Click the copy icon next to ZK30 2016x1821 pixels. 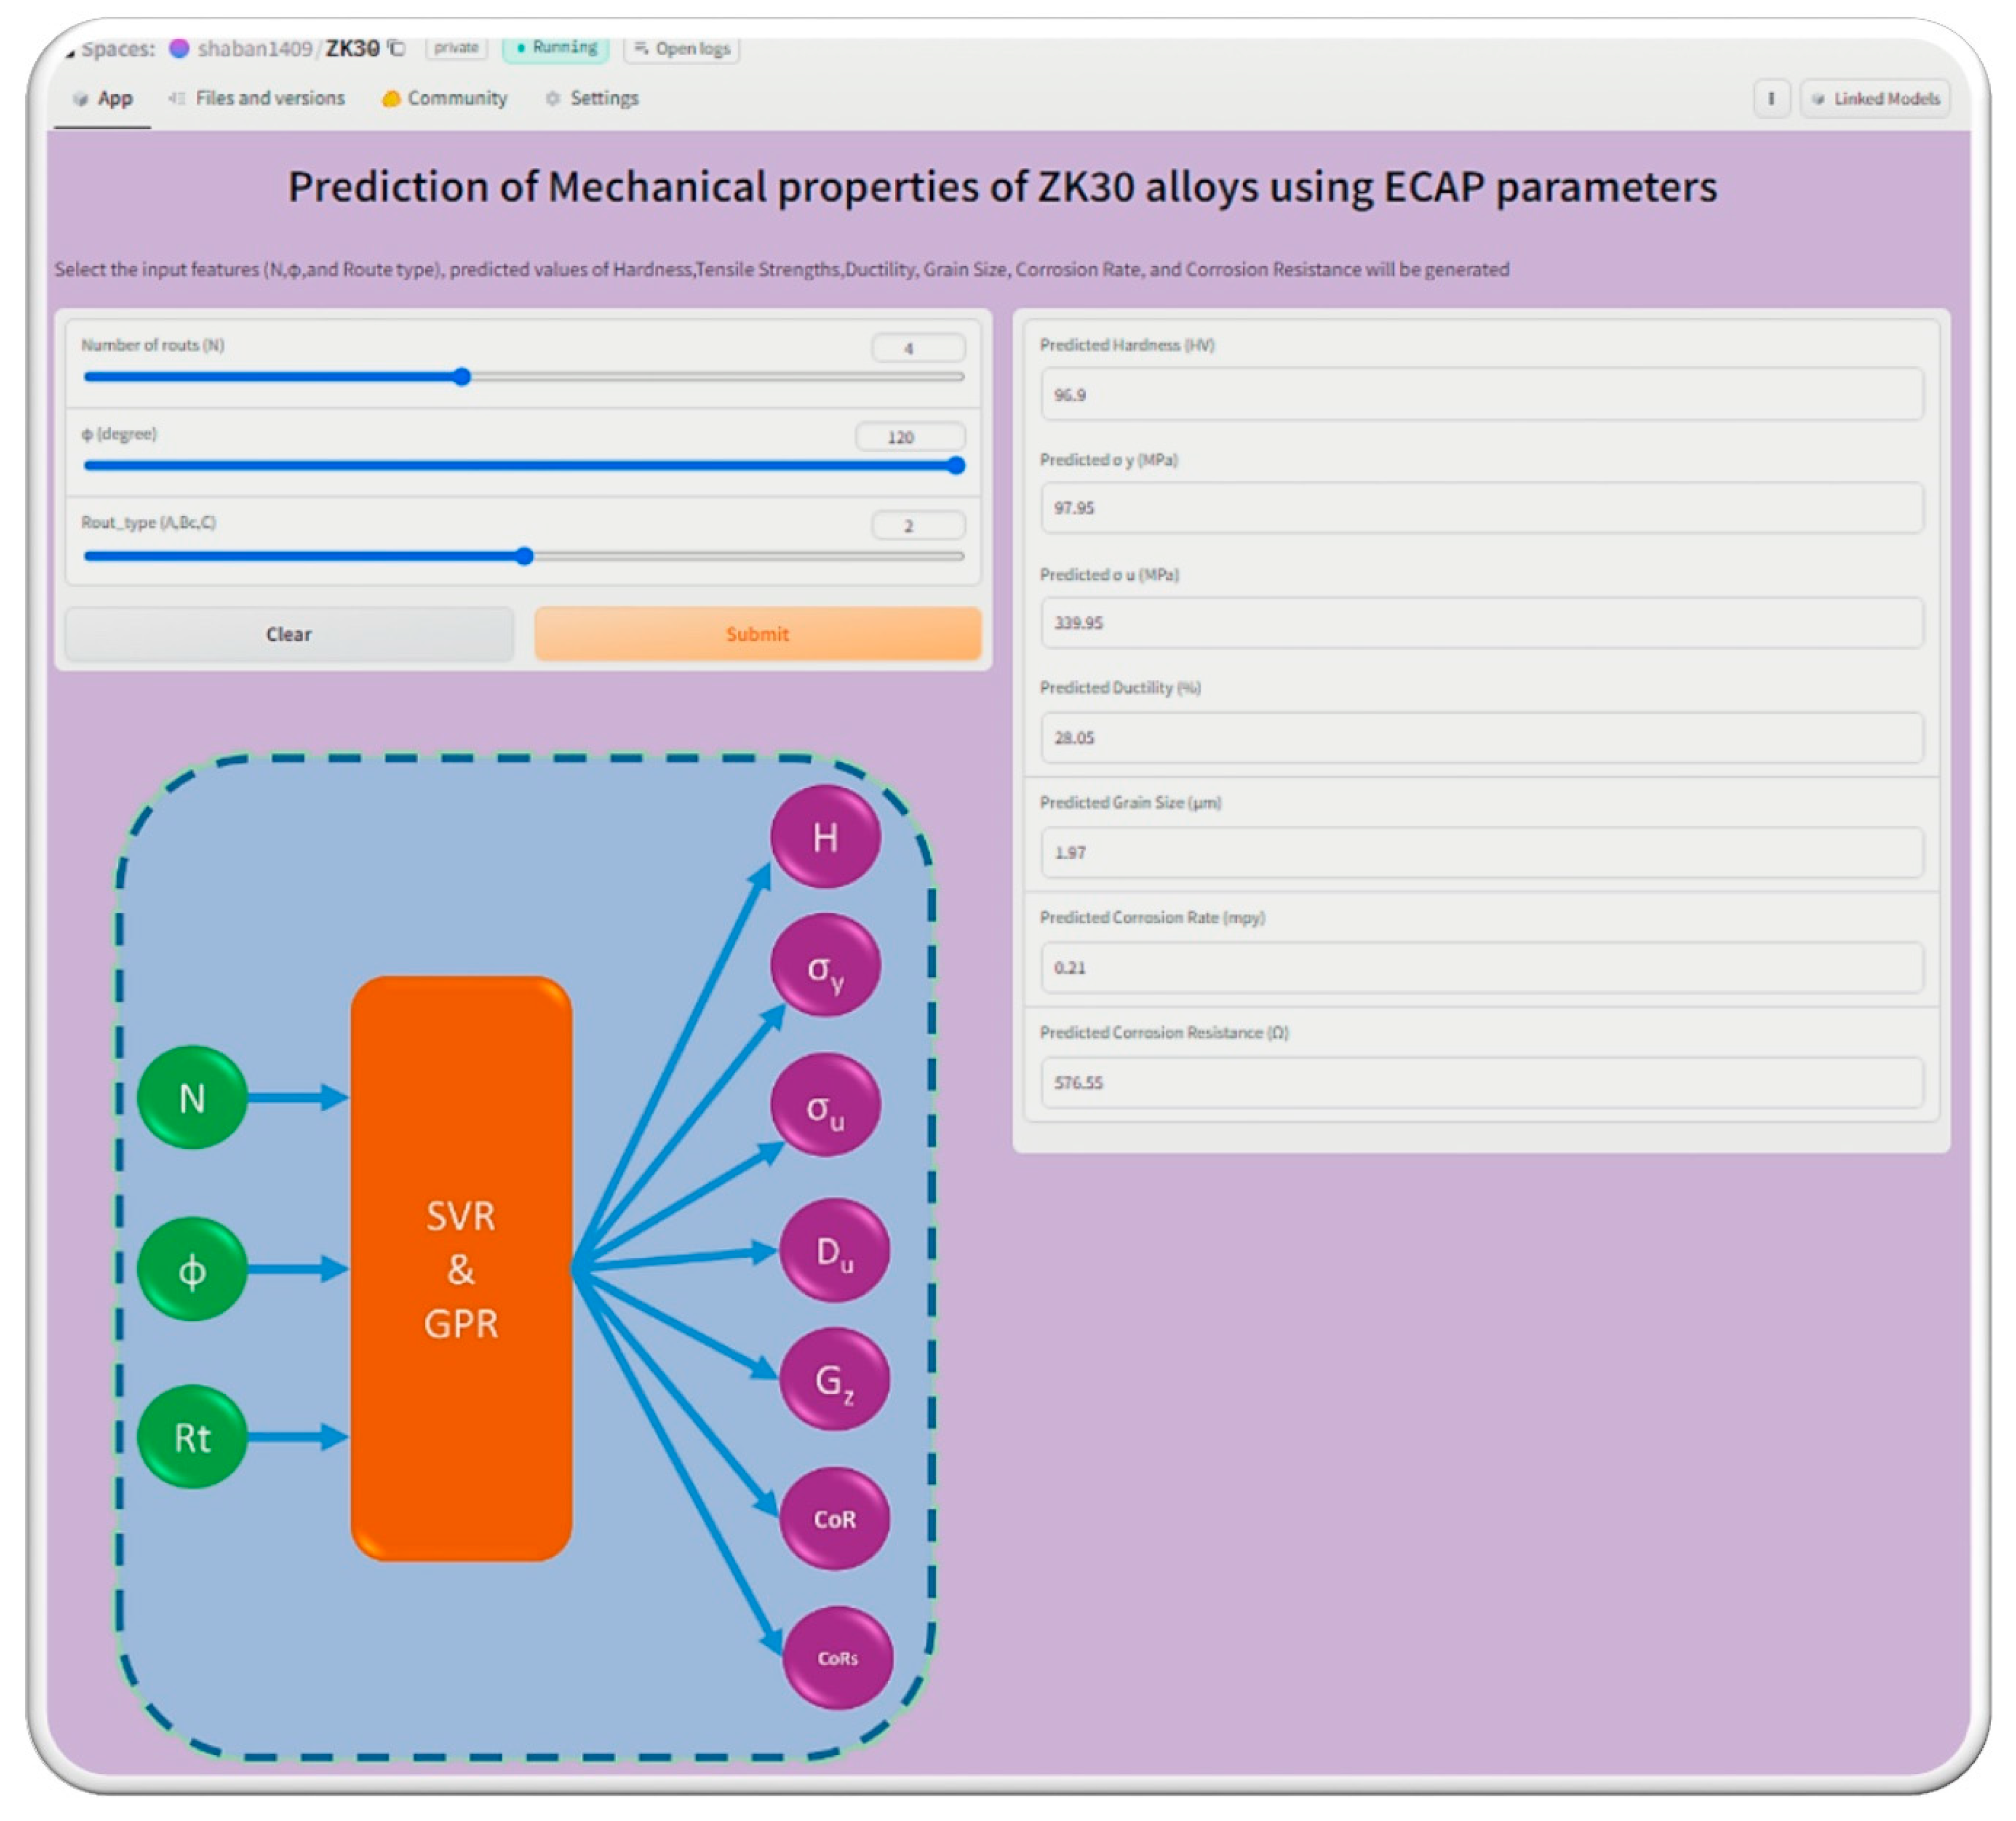coord(397,48)
